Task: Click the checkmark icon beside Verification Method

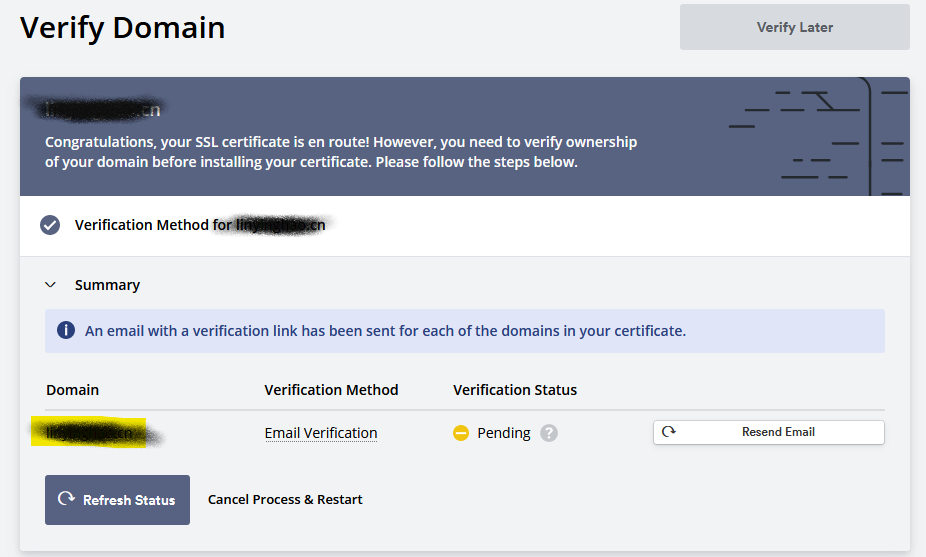Action: pos(50,225)
